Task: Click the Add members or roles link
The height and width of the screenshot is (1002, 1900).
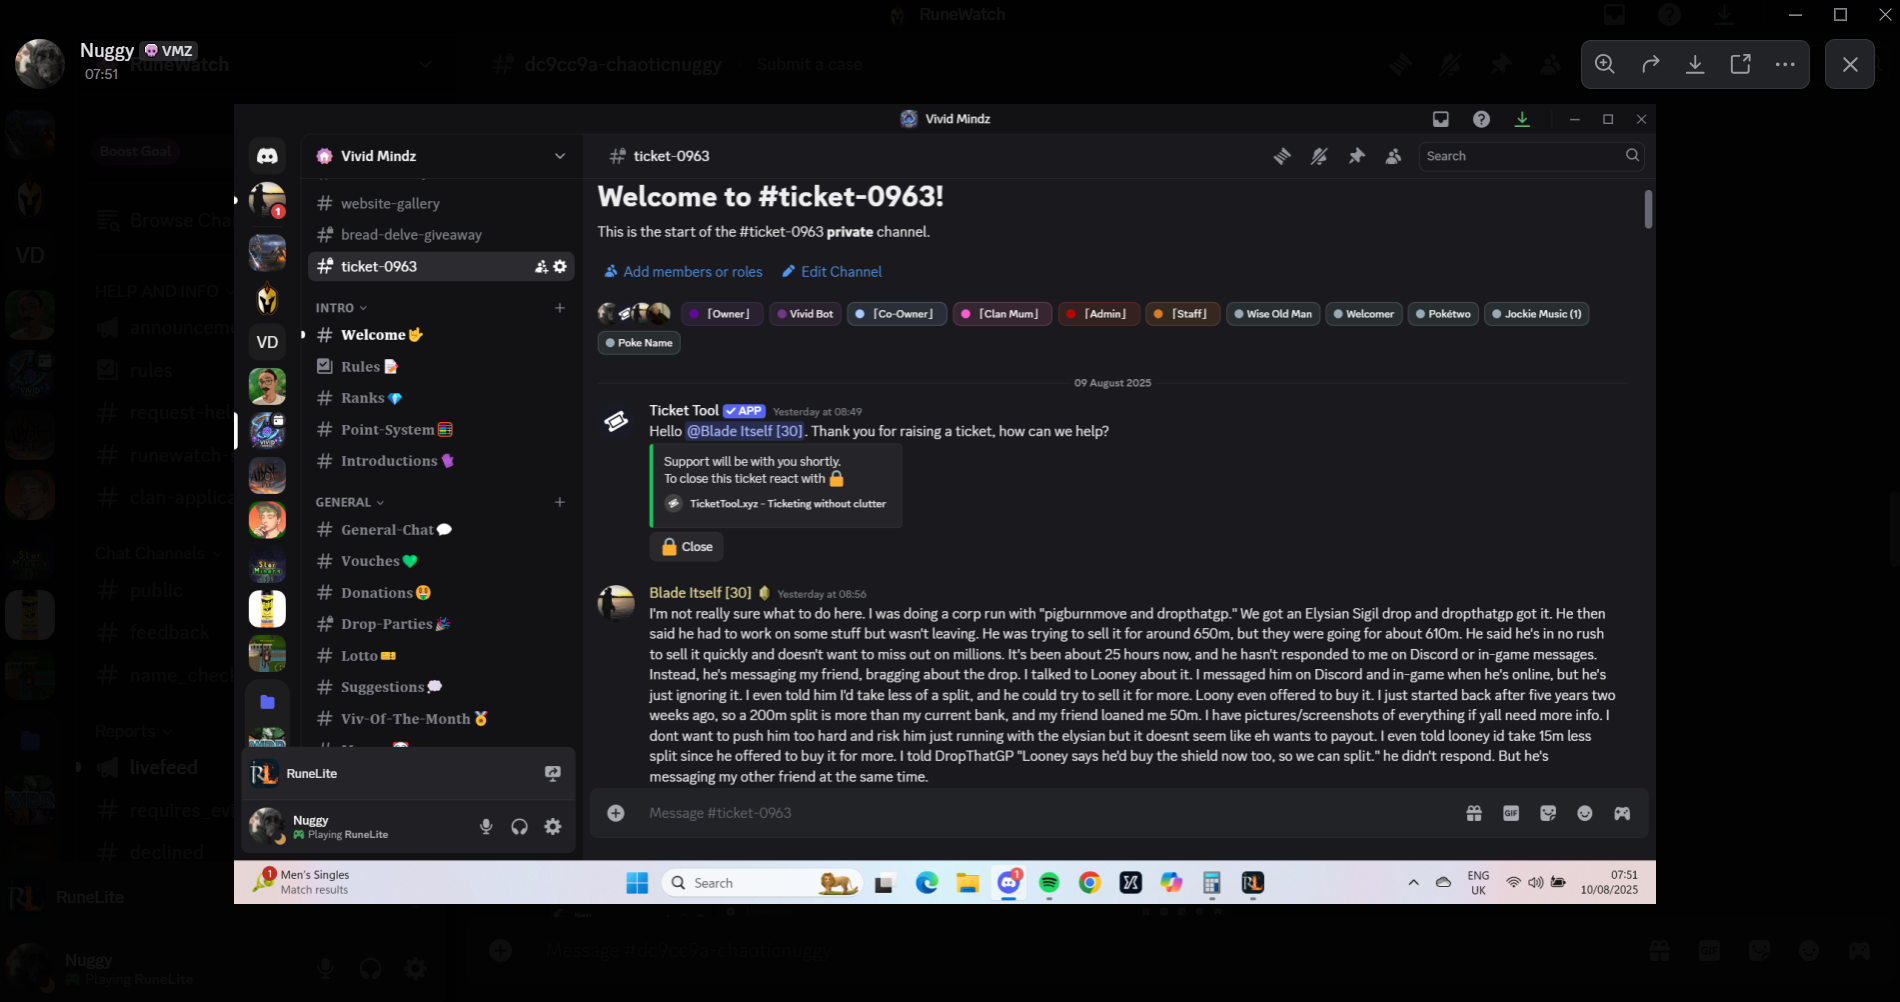Action: [x=683, y=272]
